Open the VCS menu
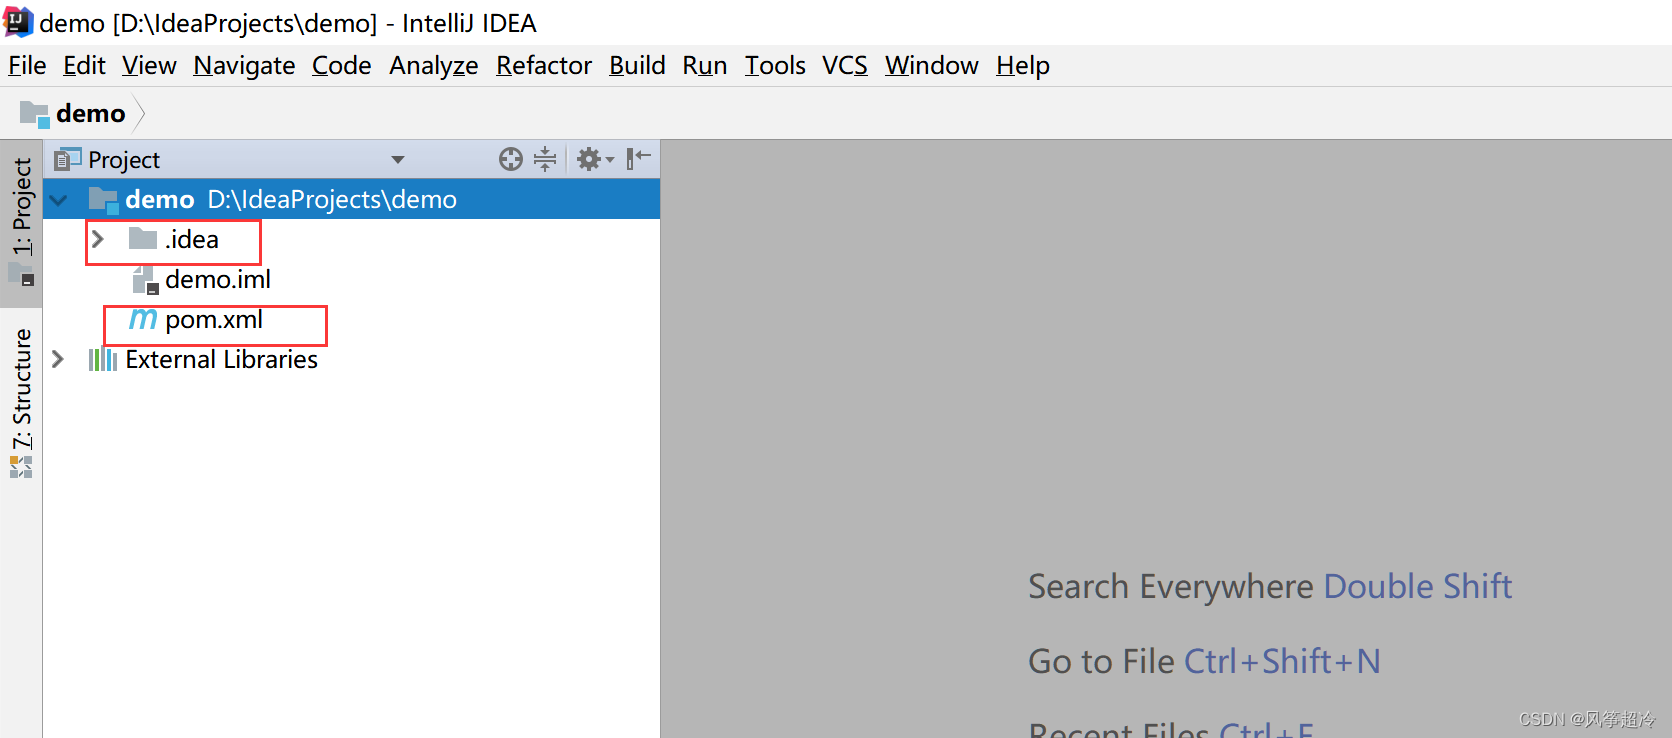Image resolution: width=1672 pixels, height=738 pixels. pyautogui.click(x=844, y=66)
